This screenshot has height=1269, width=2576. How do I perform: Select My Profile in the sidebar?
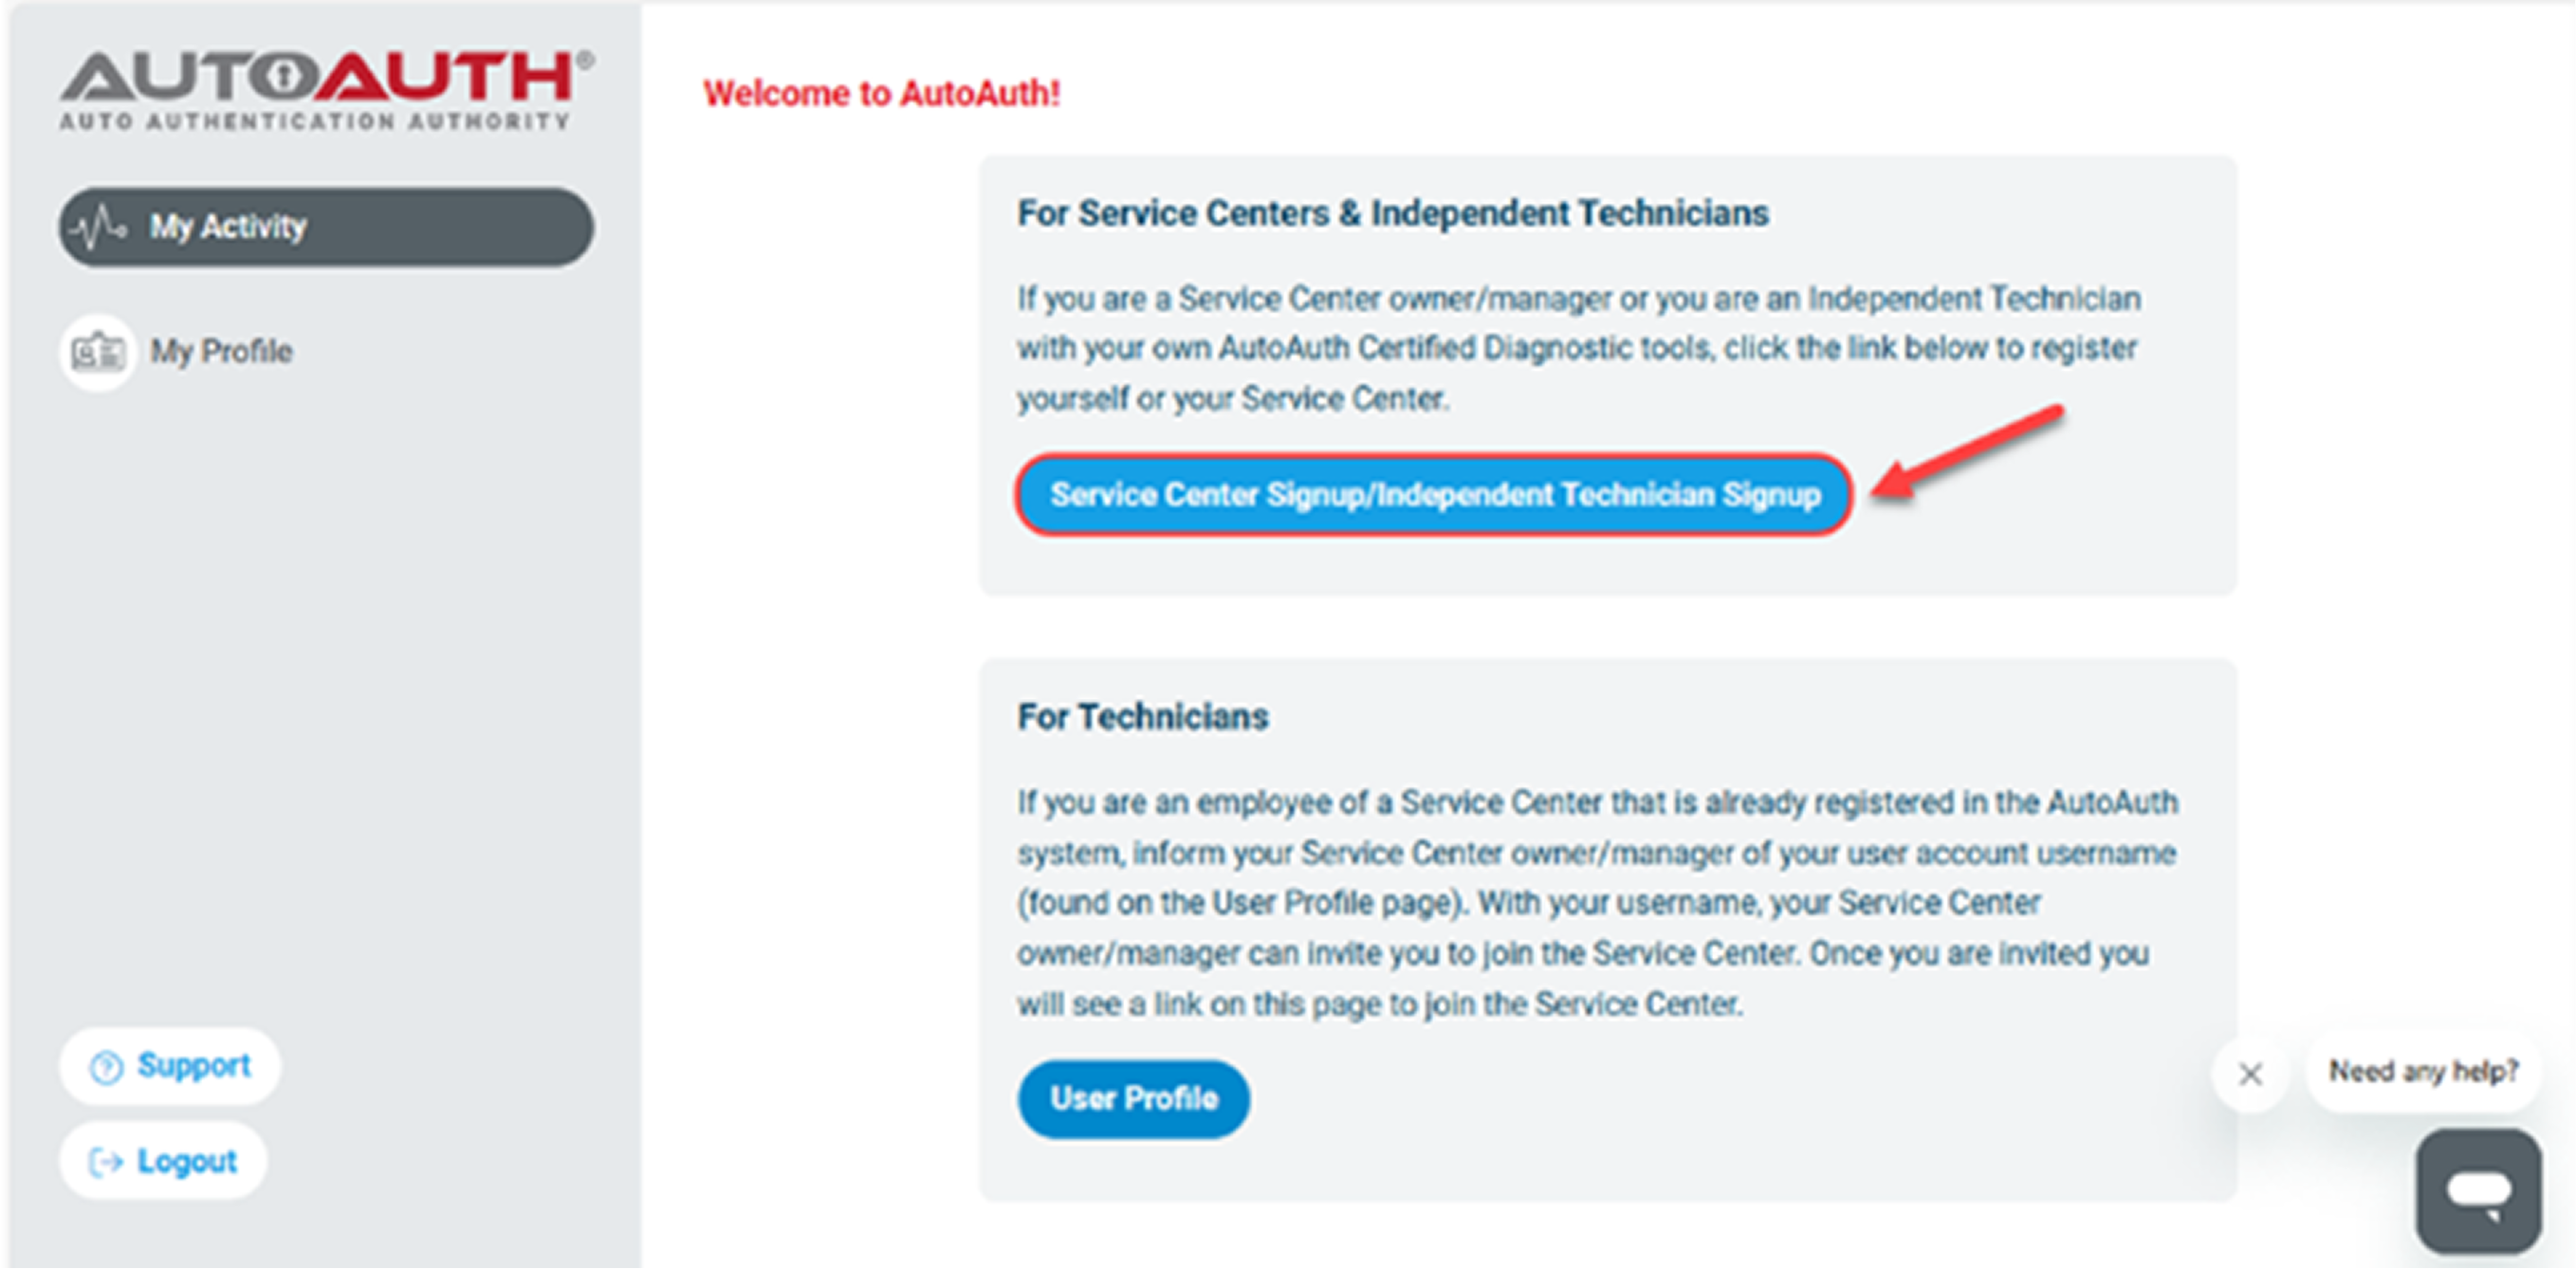coord(221,351)
